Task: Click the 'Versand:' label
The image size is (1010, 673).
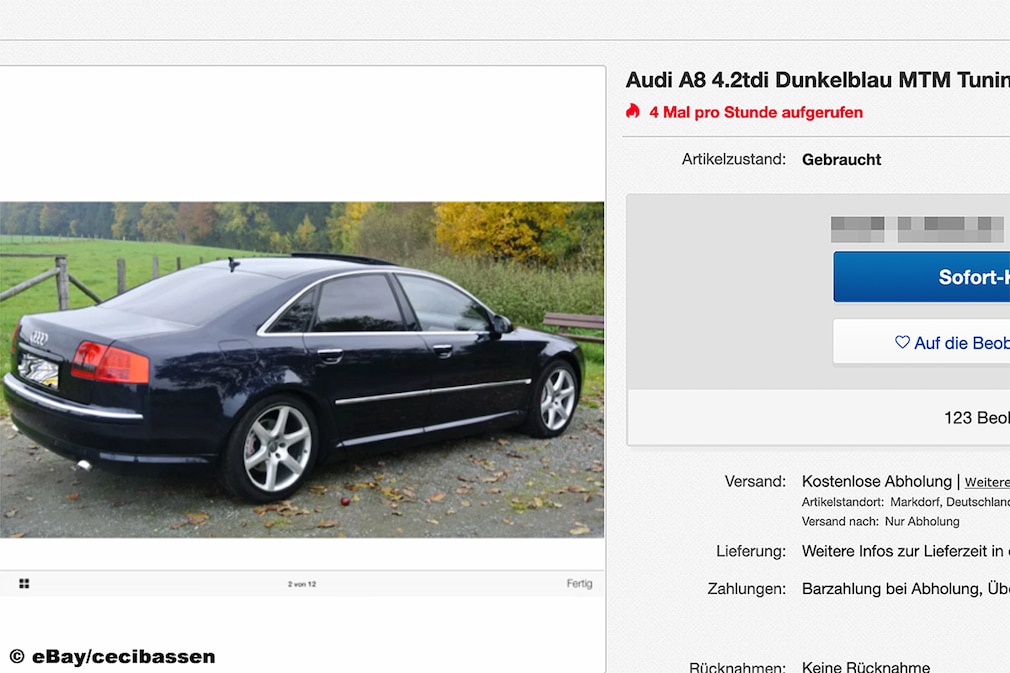Action: tap(755, 481)
